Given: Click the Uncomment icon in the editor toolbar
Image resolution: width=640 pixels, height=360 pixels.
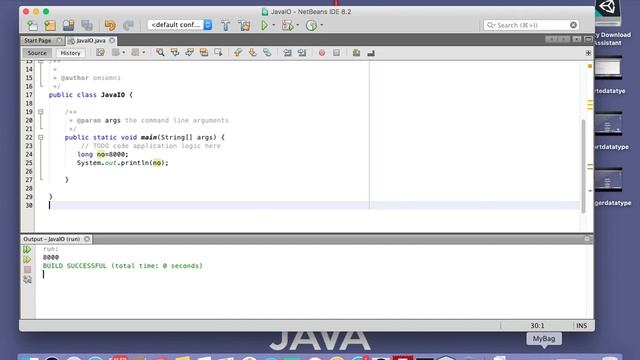Looking at the screenshot, I should 371,53.
